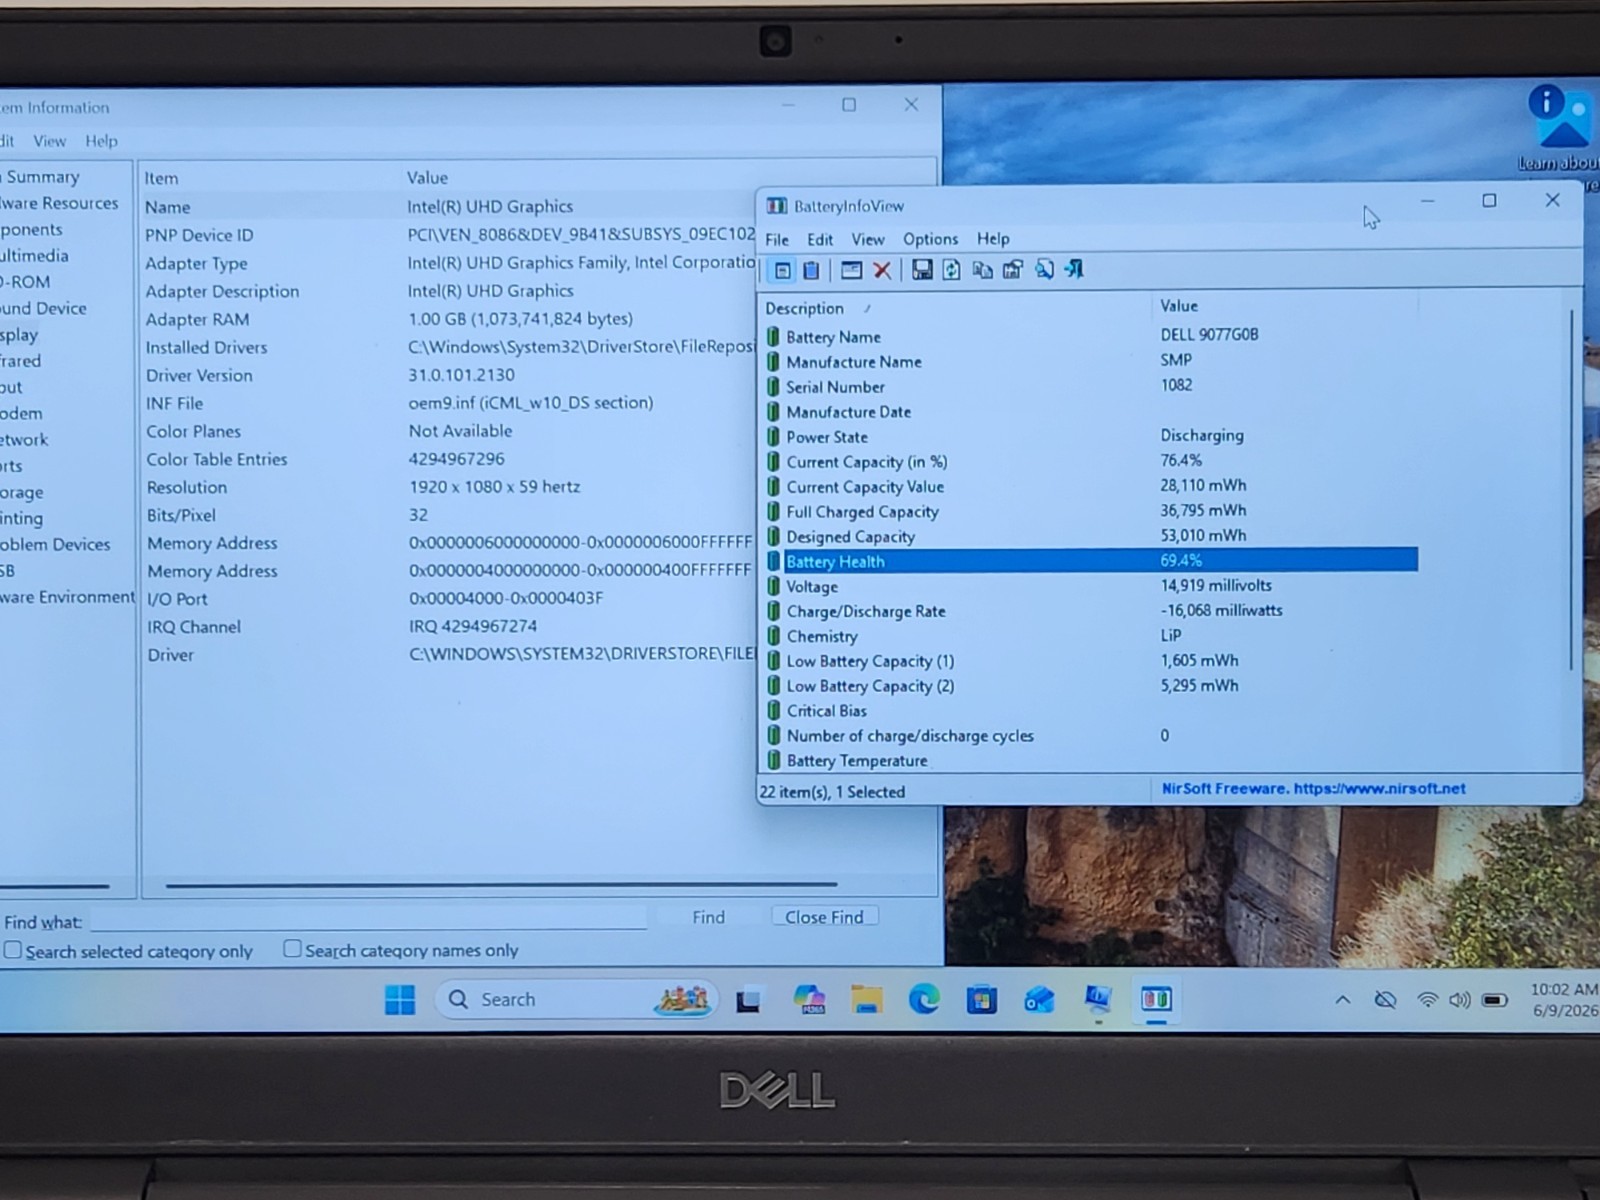Click the BatteryInfoView taskbar icon
Image resolution: width=1600 pixels, height=1200 pixels.
pyautogui.click(x=1156, y=999)
